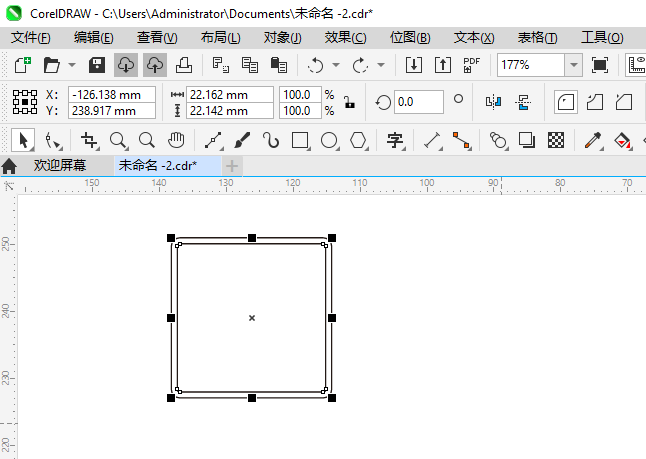
Task: Select the Polygon tool
Action: tap(358, 141)
